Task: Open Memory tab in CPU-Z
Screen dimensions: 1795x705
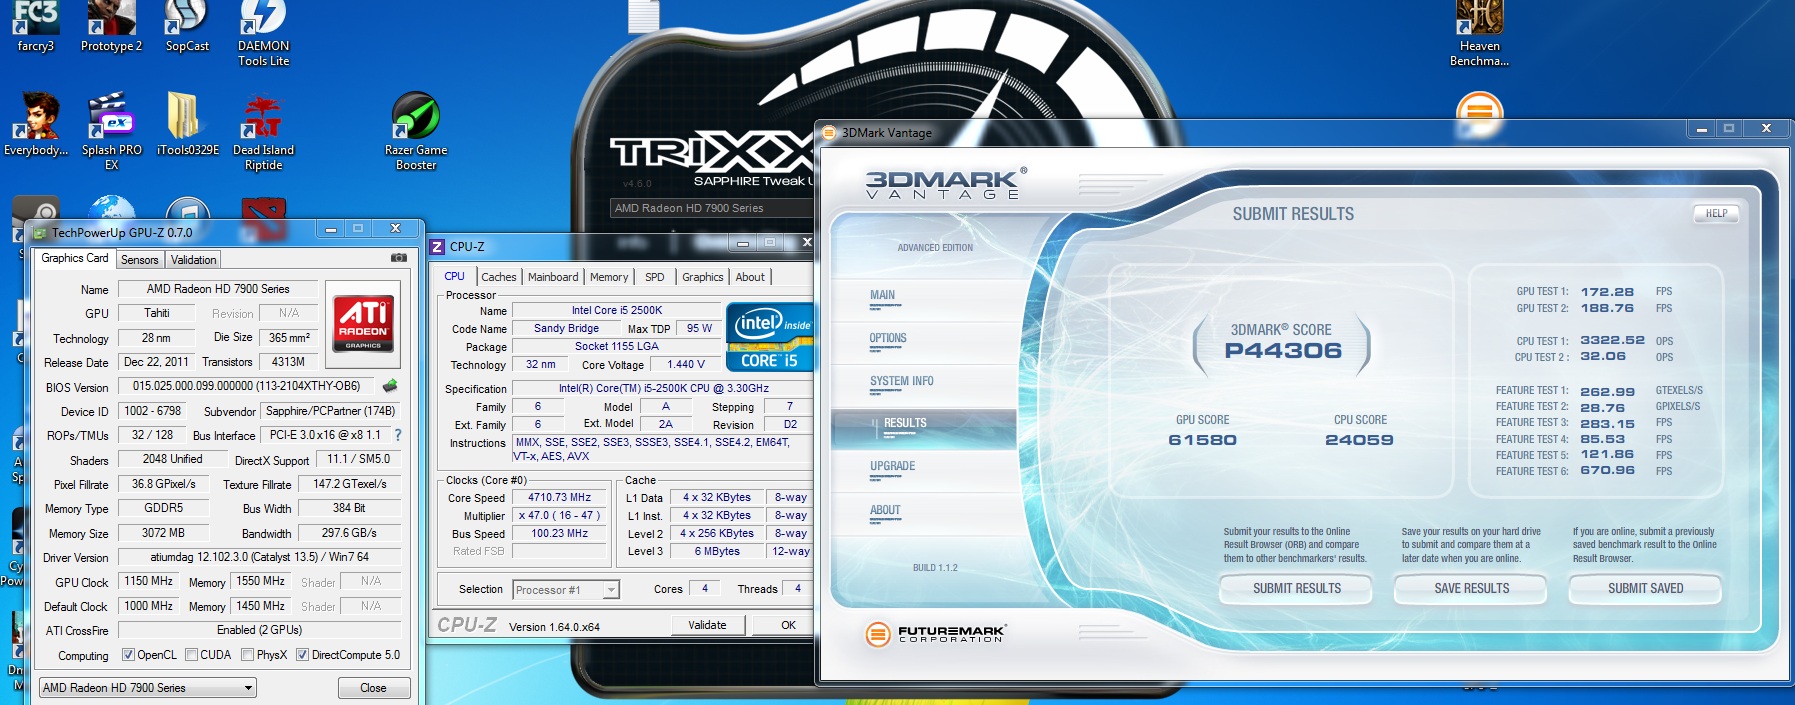Action: click(x=609, y=277)
